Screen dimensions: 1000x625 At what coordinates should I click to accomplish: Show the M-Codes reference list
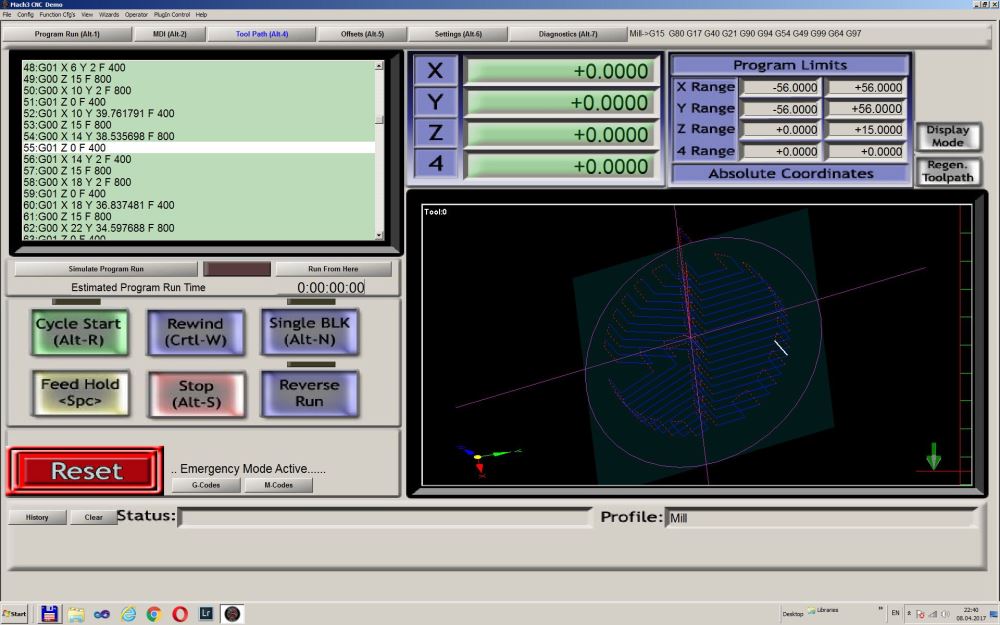[279, 485]
